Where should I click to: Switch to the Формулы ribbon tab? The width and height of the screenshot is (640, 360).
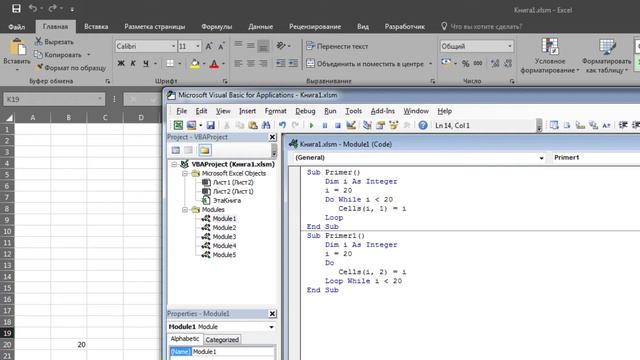coord(216,27)
